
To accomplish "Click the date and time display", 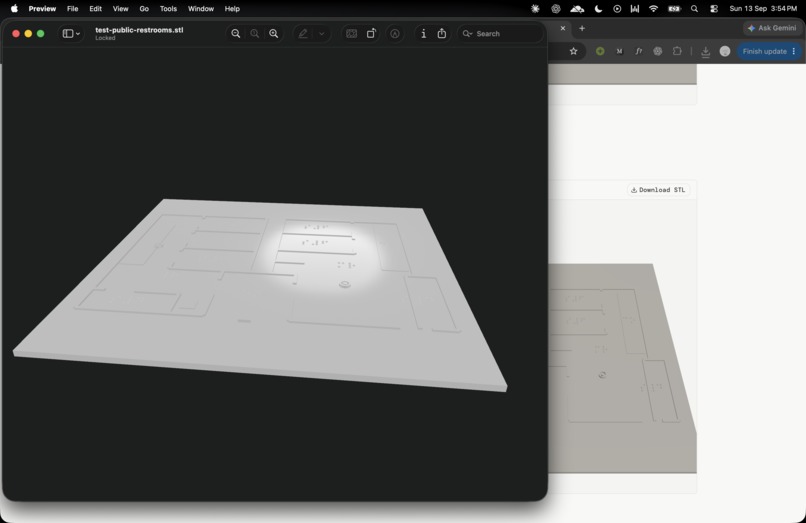I will (763, 9).
